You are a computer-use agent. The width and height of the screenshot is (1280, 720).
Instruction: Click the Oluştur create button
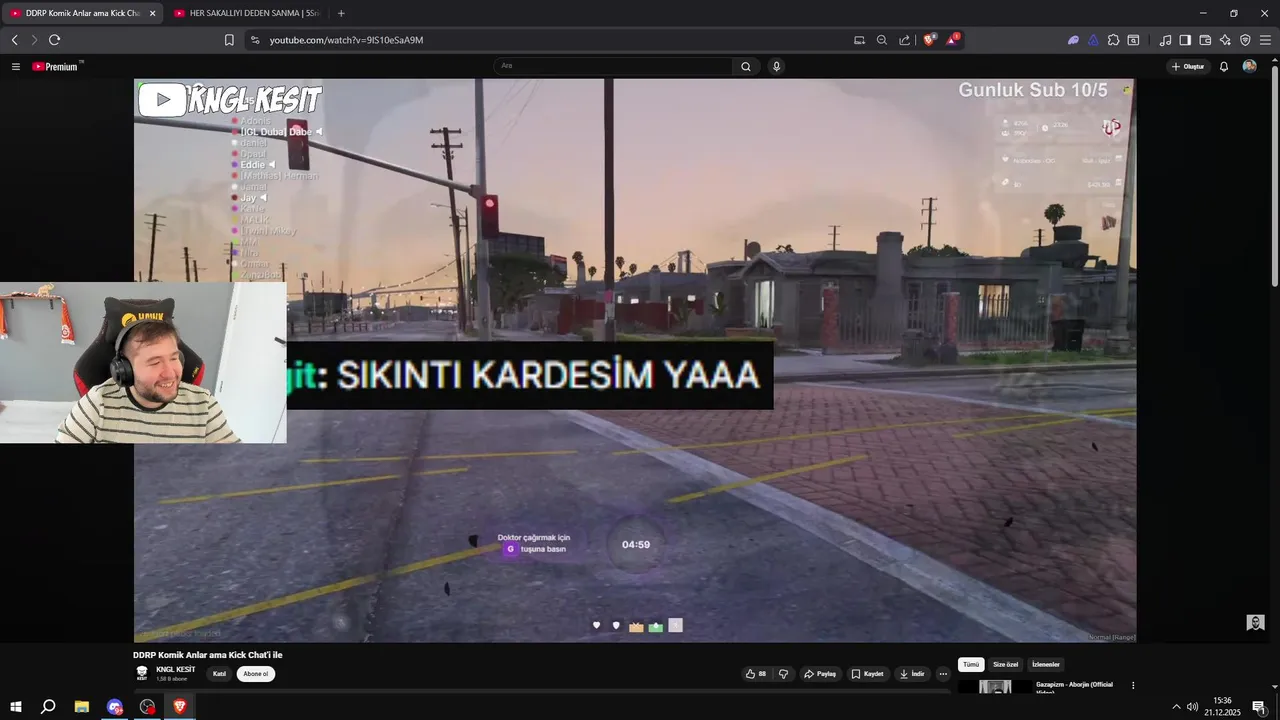1188,66
